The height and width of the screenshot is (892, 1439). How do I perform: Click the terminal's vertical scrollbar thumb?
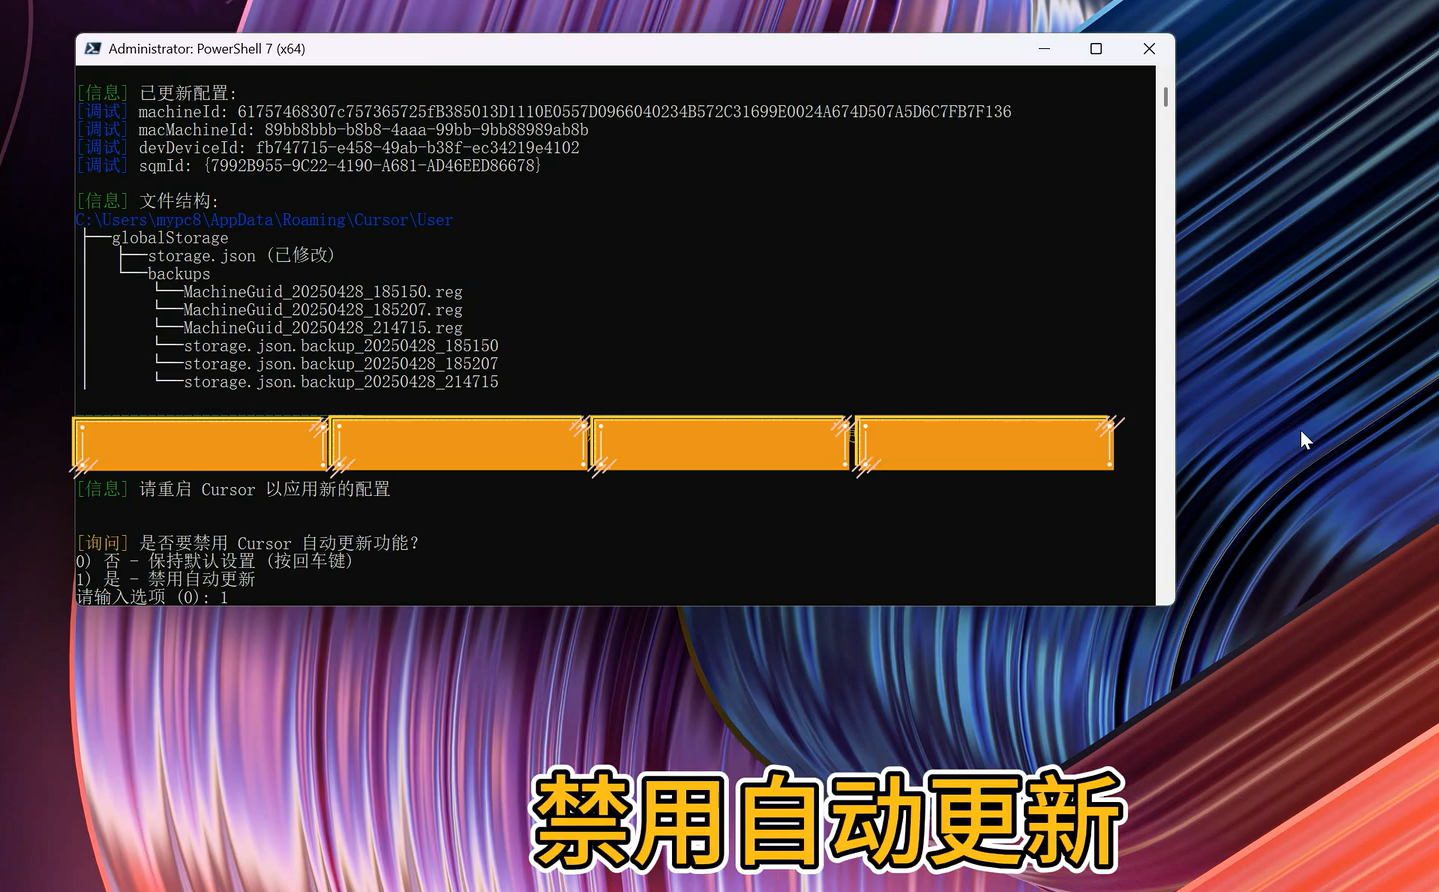pyautogui.click(x=1165, y=97)
